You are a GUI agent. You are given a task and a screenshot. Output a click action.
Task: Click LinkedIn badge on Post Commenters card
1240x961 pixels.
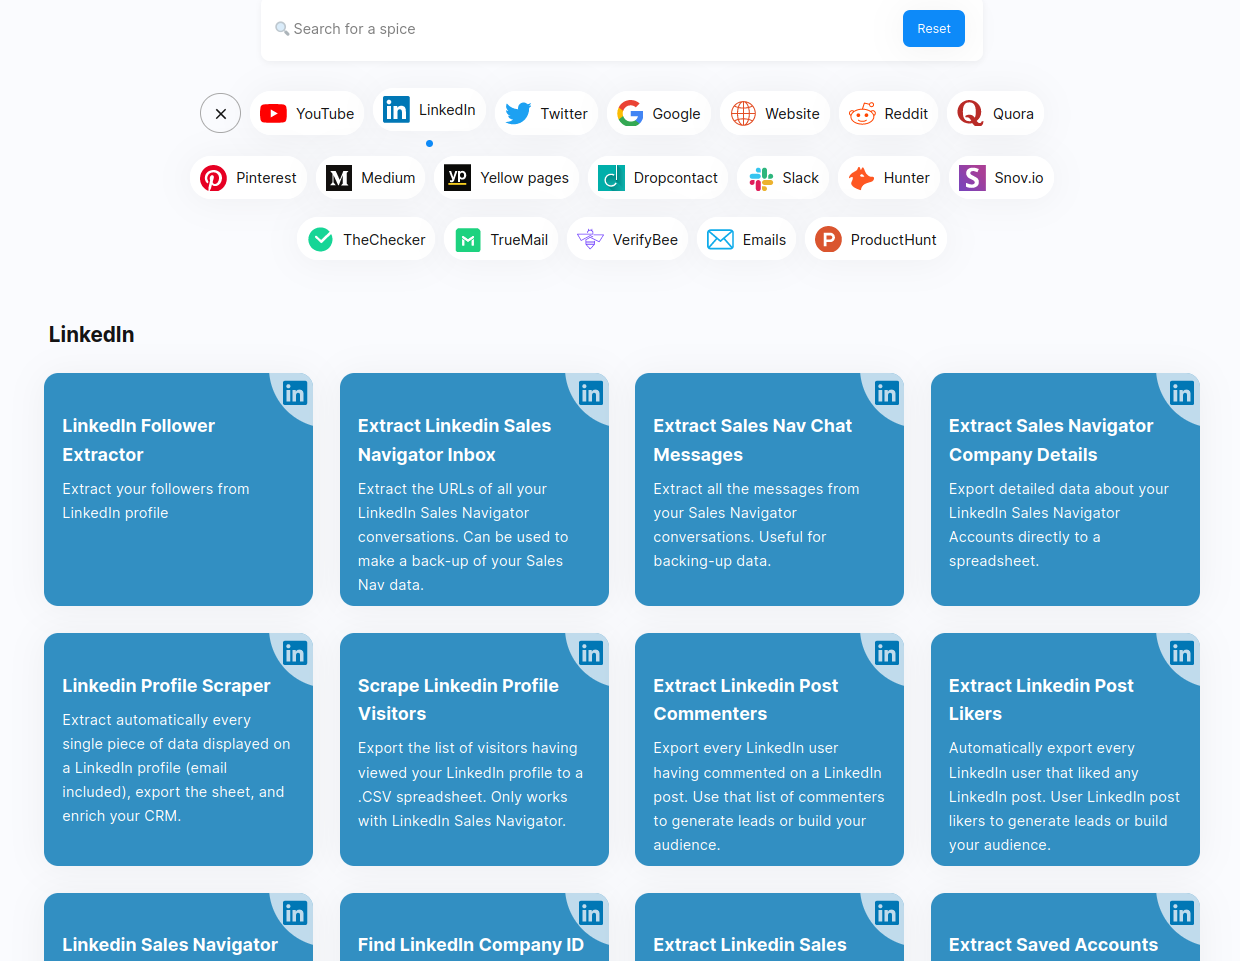887,653
